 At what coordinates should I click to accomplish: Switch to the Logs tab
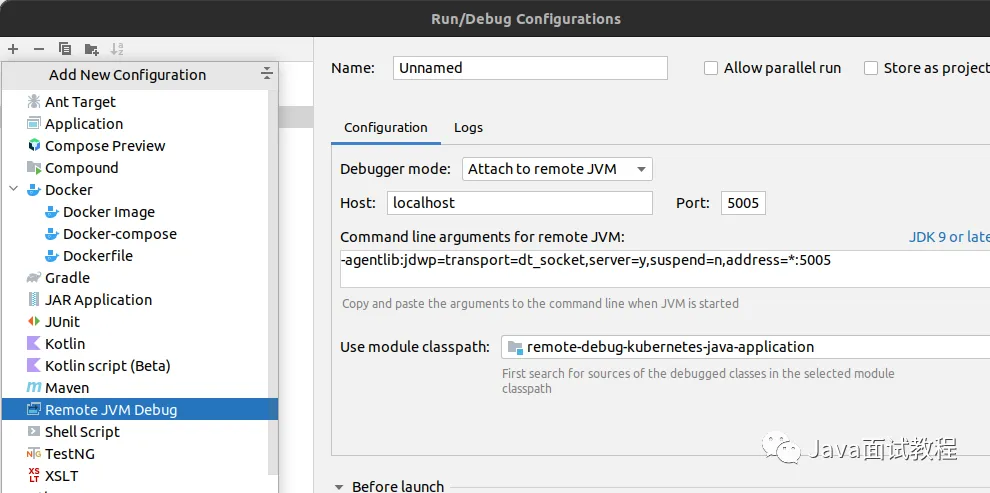(x=468, y=128)
